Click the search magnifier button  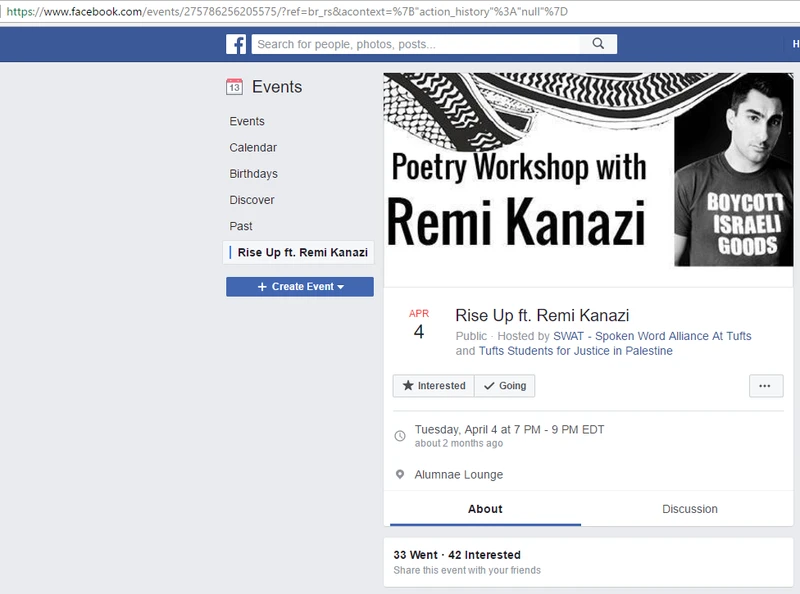(598, 44)
